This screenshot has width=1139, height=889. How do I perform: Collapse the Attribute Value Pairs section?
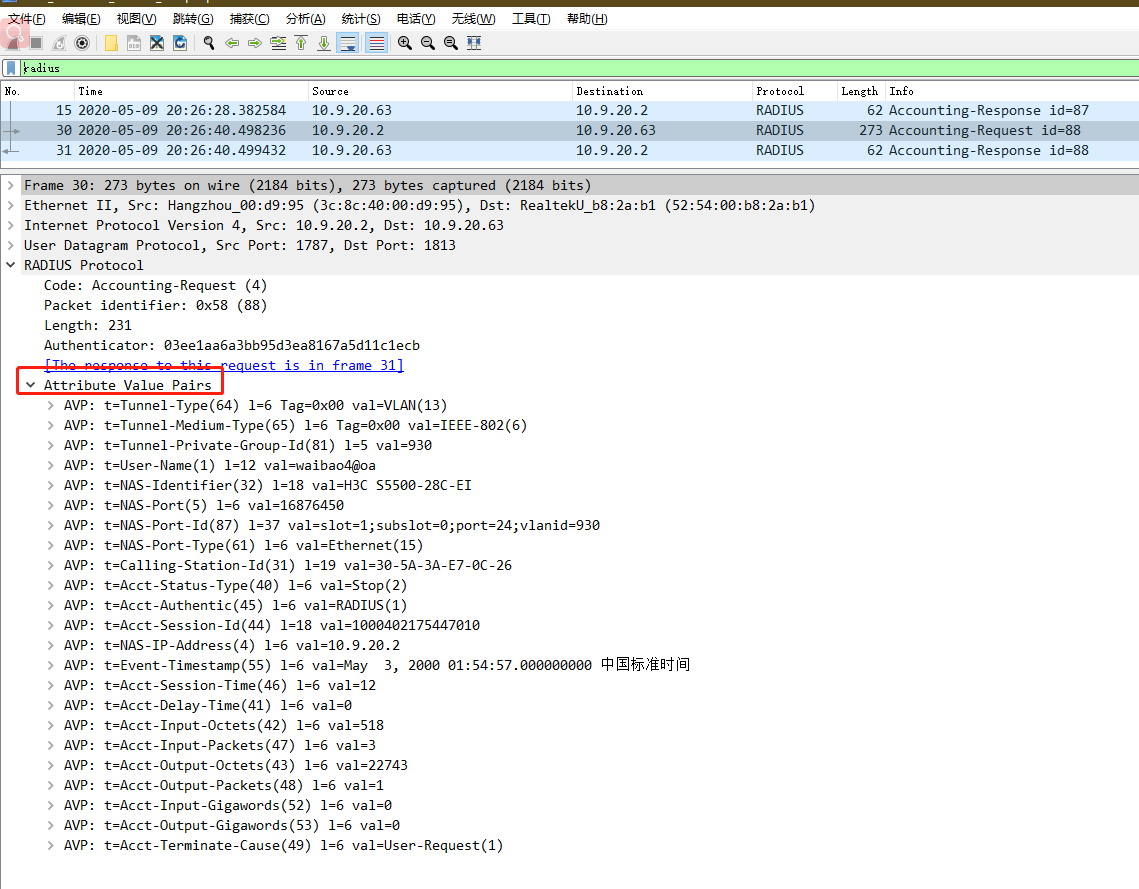pos(32,385)
